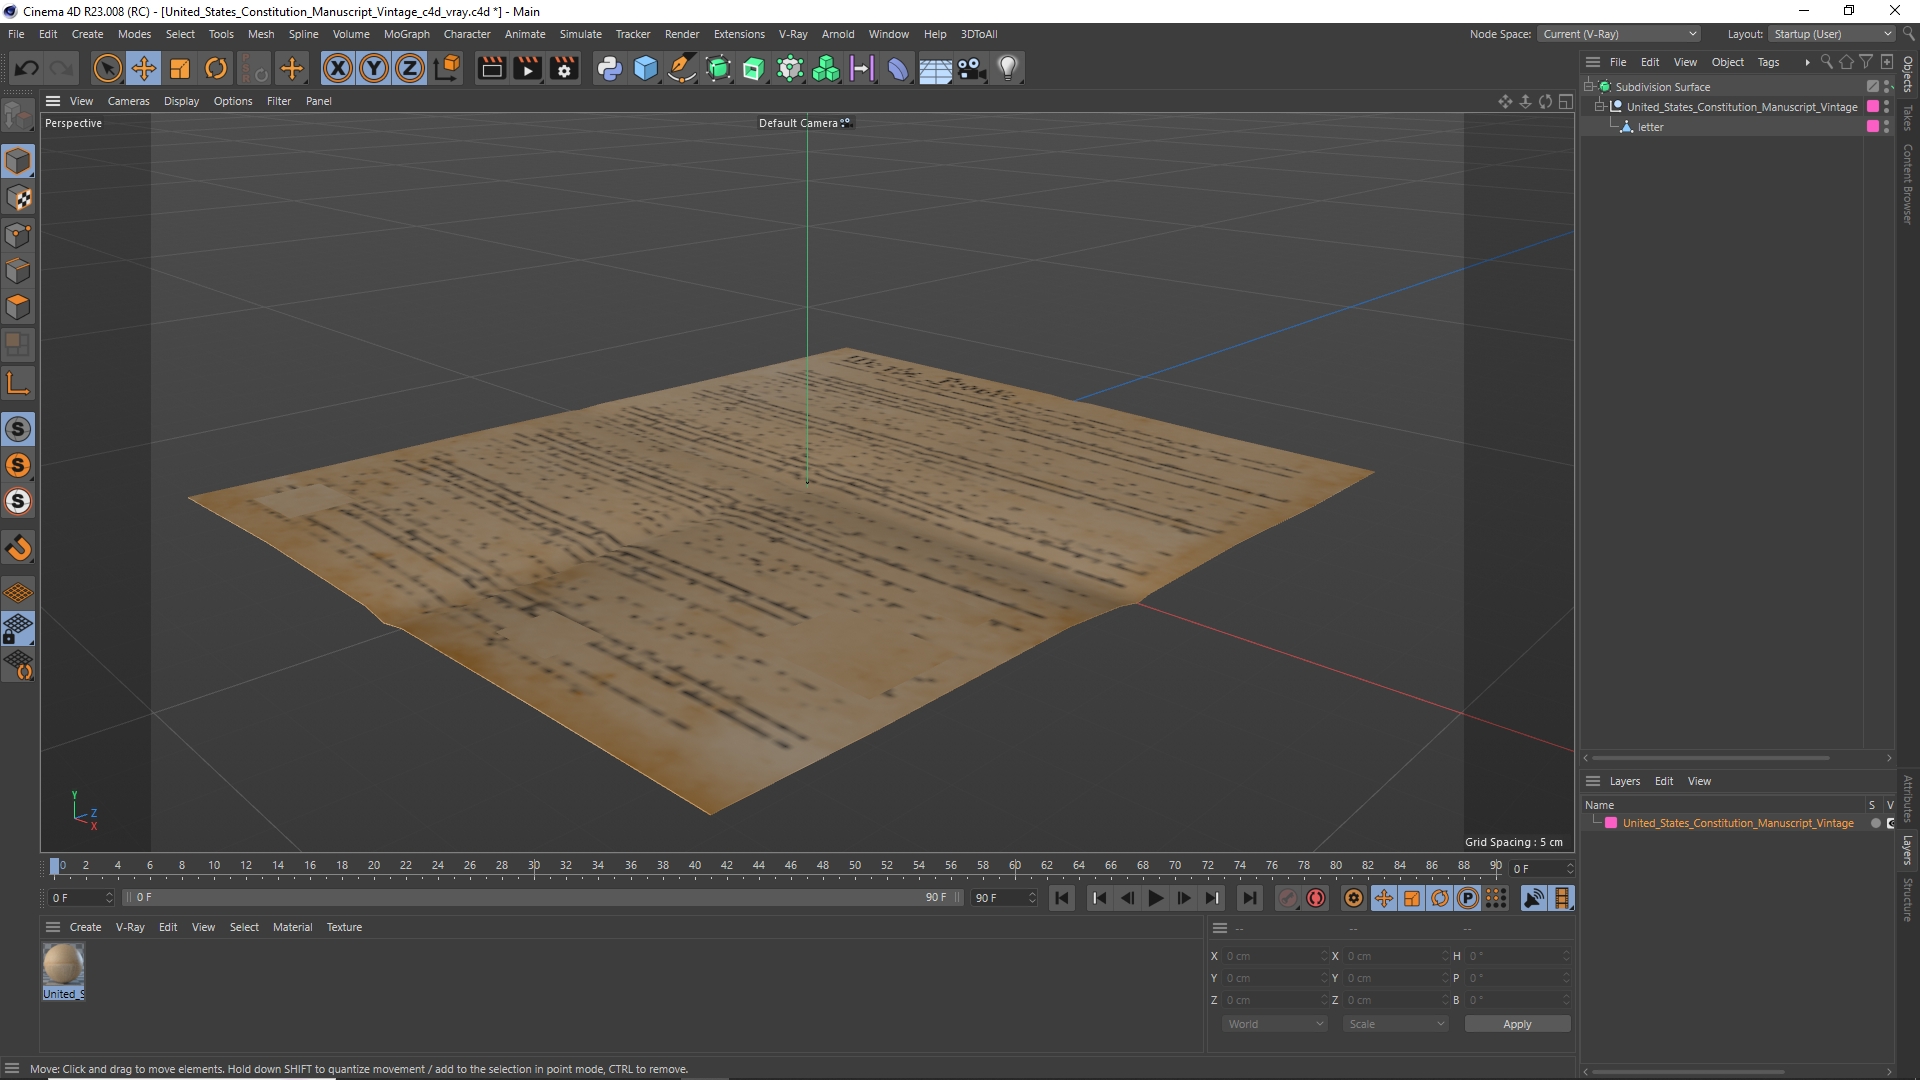The width and height of the screenshot is (1920, 1080).
Task: Lock the Z axis
Action: point(410,68)
